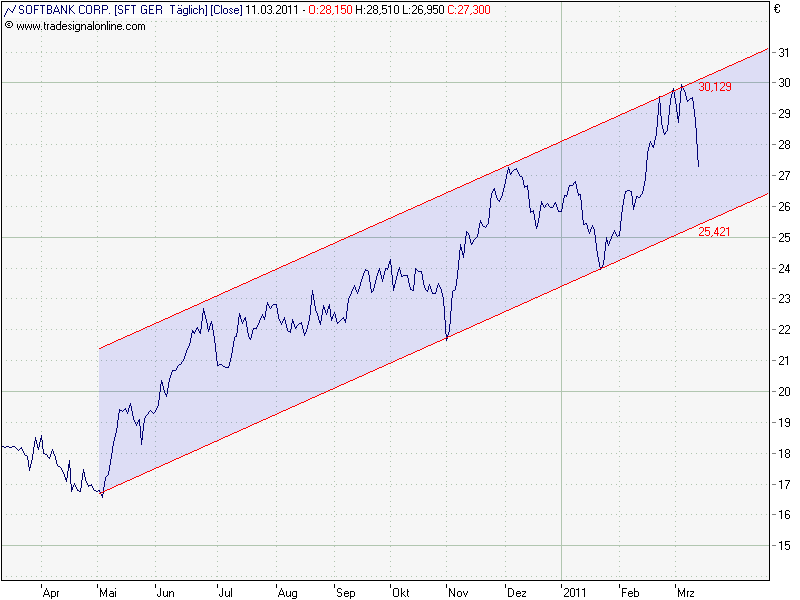Screen dimensions: 800x600
Task: Click the high value H:28,510
Action: tap(378, 10)
